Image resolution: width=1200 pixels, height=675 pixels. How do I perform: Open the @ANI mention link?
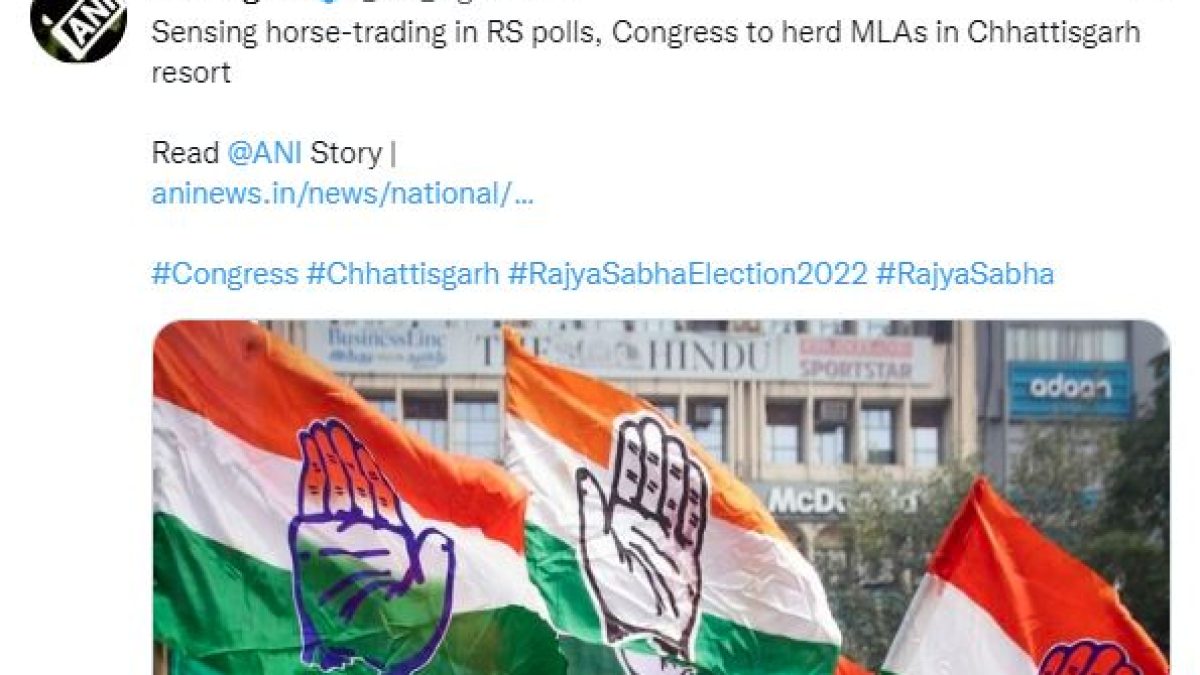pos(265,153)
